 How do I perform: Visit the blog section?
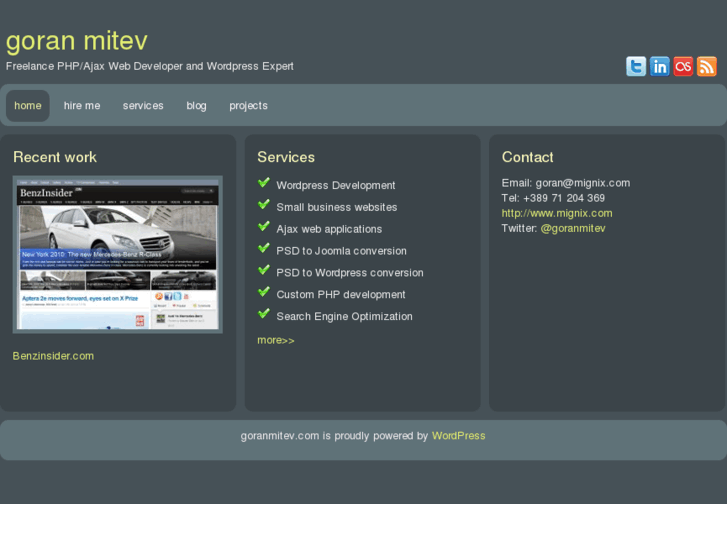pyautogui.click(x=197, y=106)
